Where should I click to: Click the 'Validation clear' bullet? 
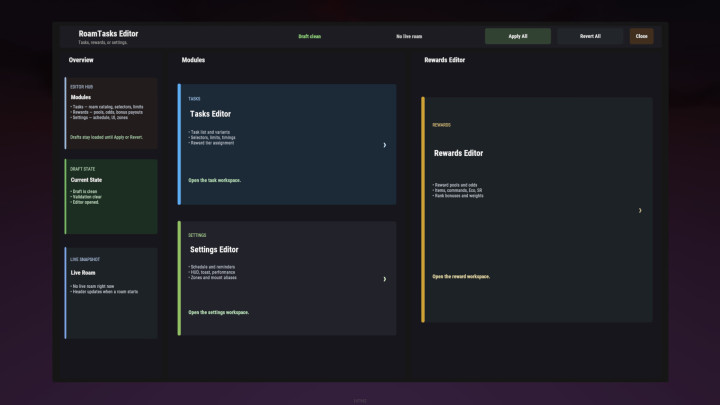pyautogui.click(x=86, y=197)
